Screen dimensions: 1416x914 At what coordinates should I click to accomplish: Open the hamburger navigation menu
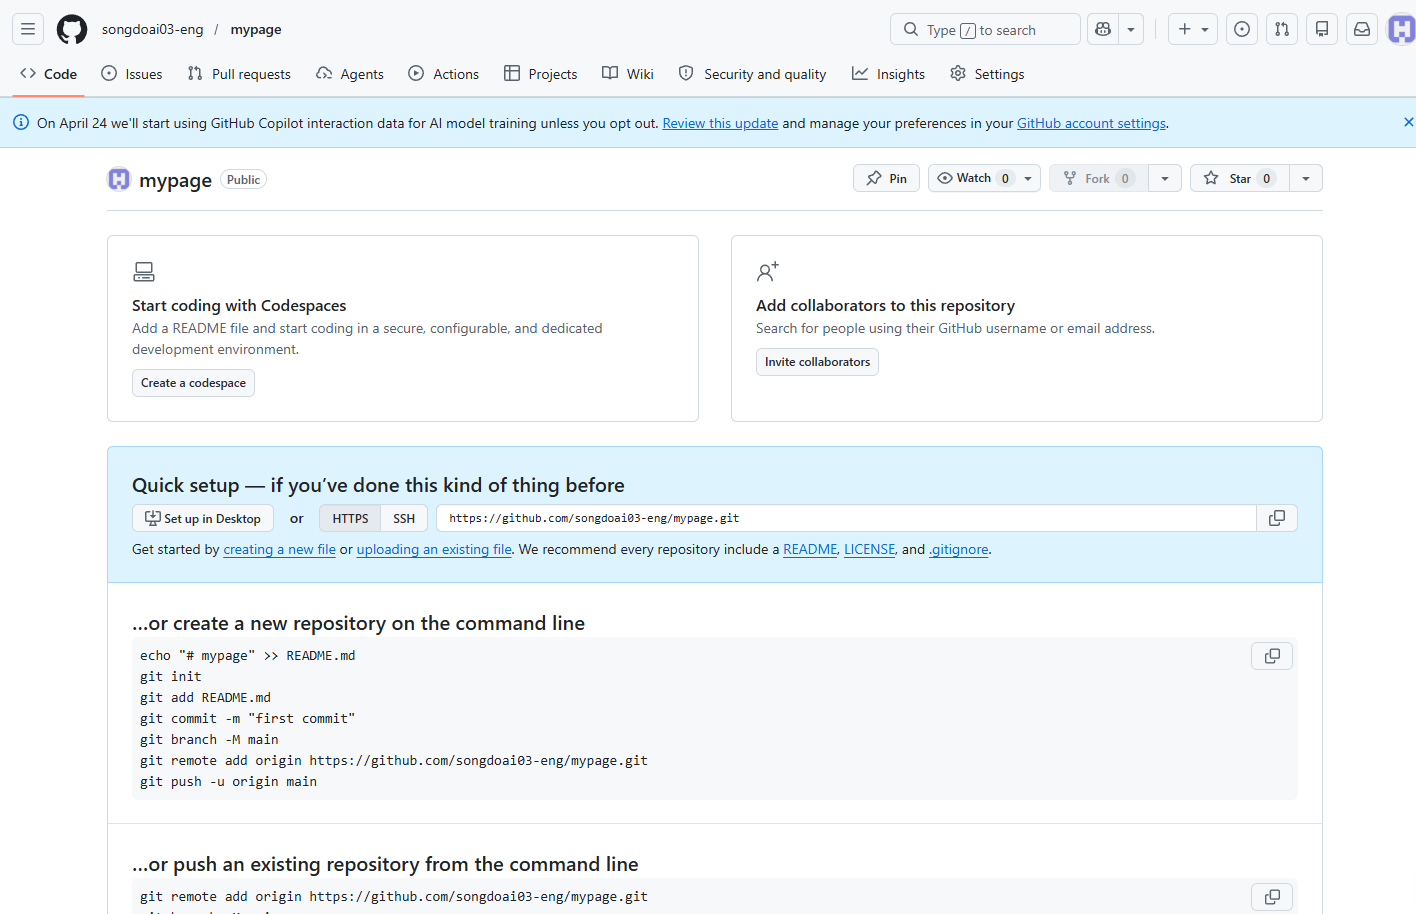(x=28, y=29)
